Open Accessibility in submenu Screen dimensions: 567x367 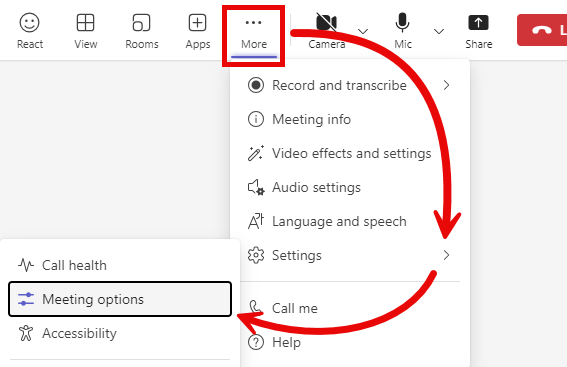pyautogui.click(x=120, y=333)
